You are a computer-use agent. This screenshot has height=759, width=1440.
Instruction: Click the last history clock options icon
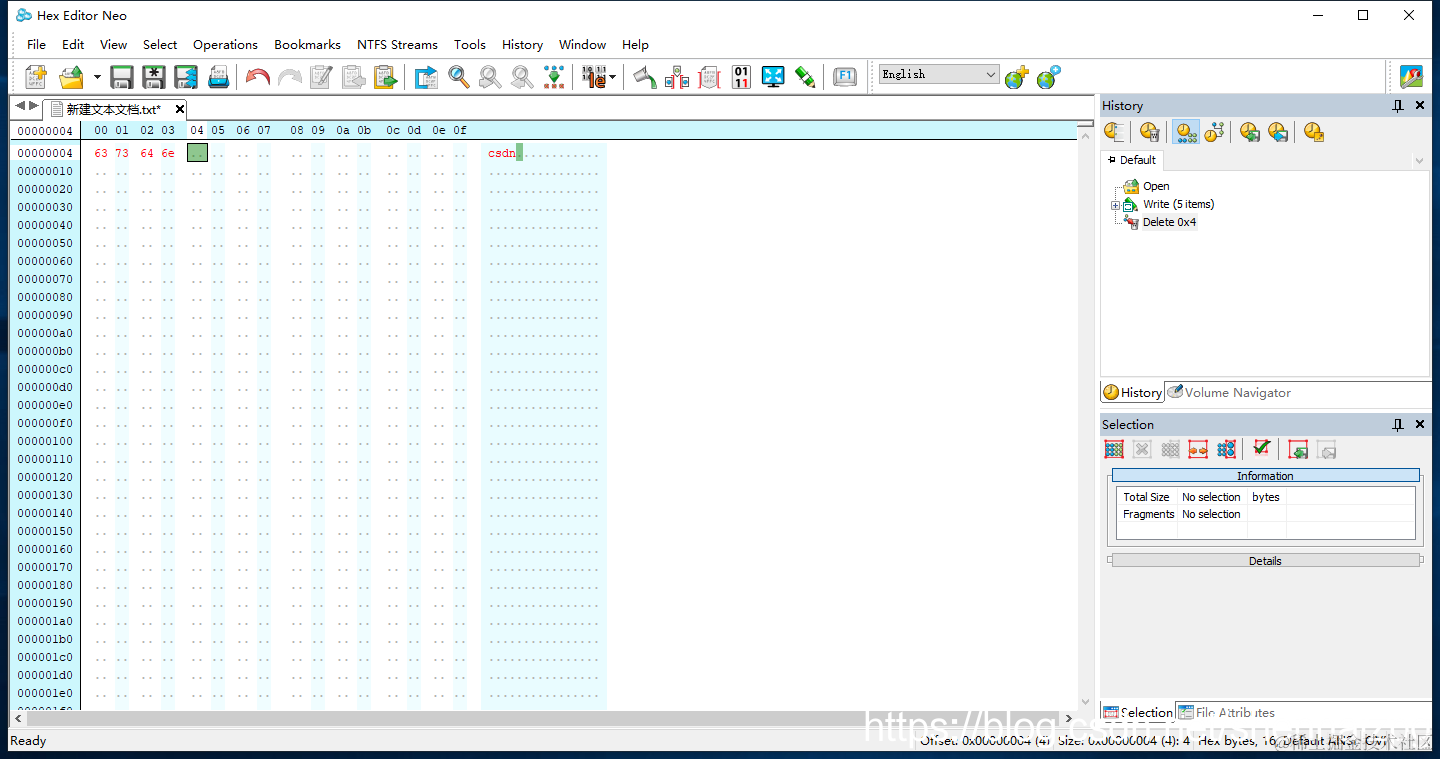click(1313, 132)
